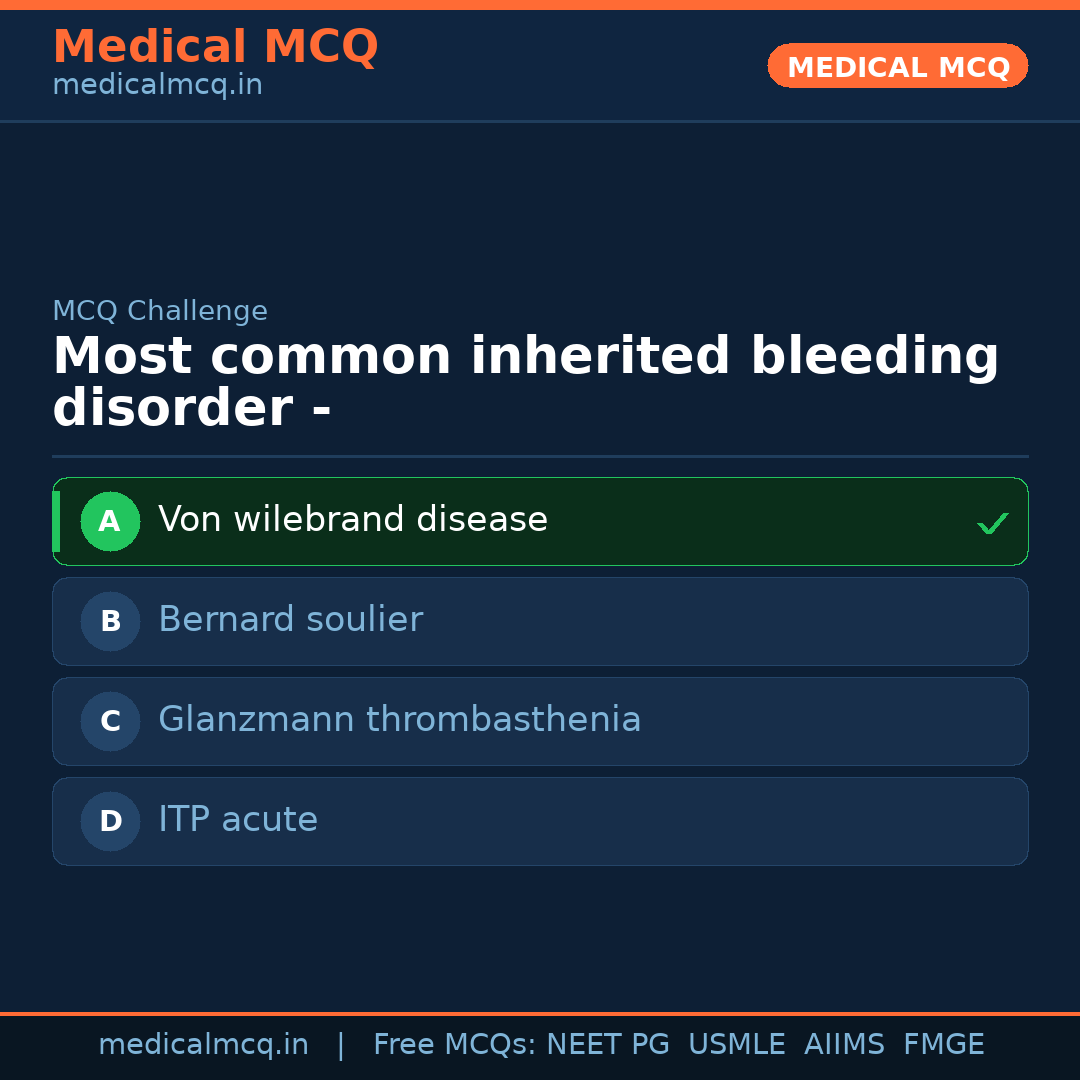The height and width of the screenshot is (1080, 1080).
Task: Select the 'ITP acute' answer text
Action: point(238,820)
